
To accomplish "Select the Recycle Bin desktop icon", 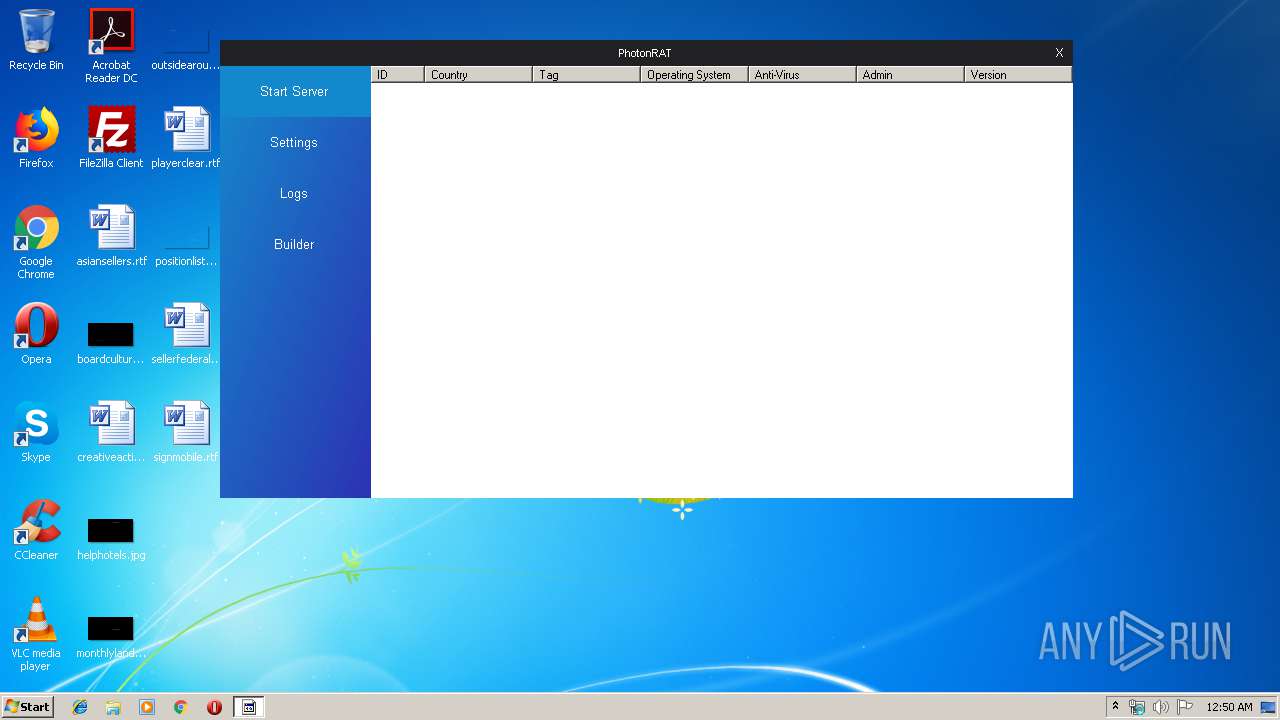I will (36, 41).
